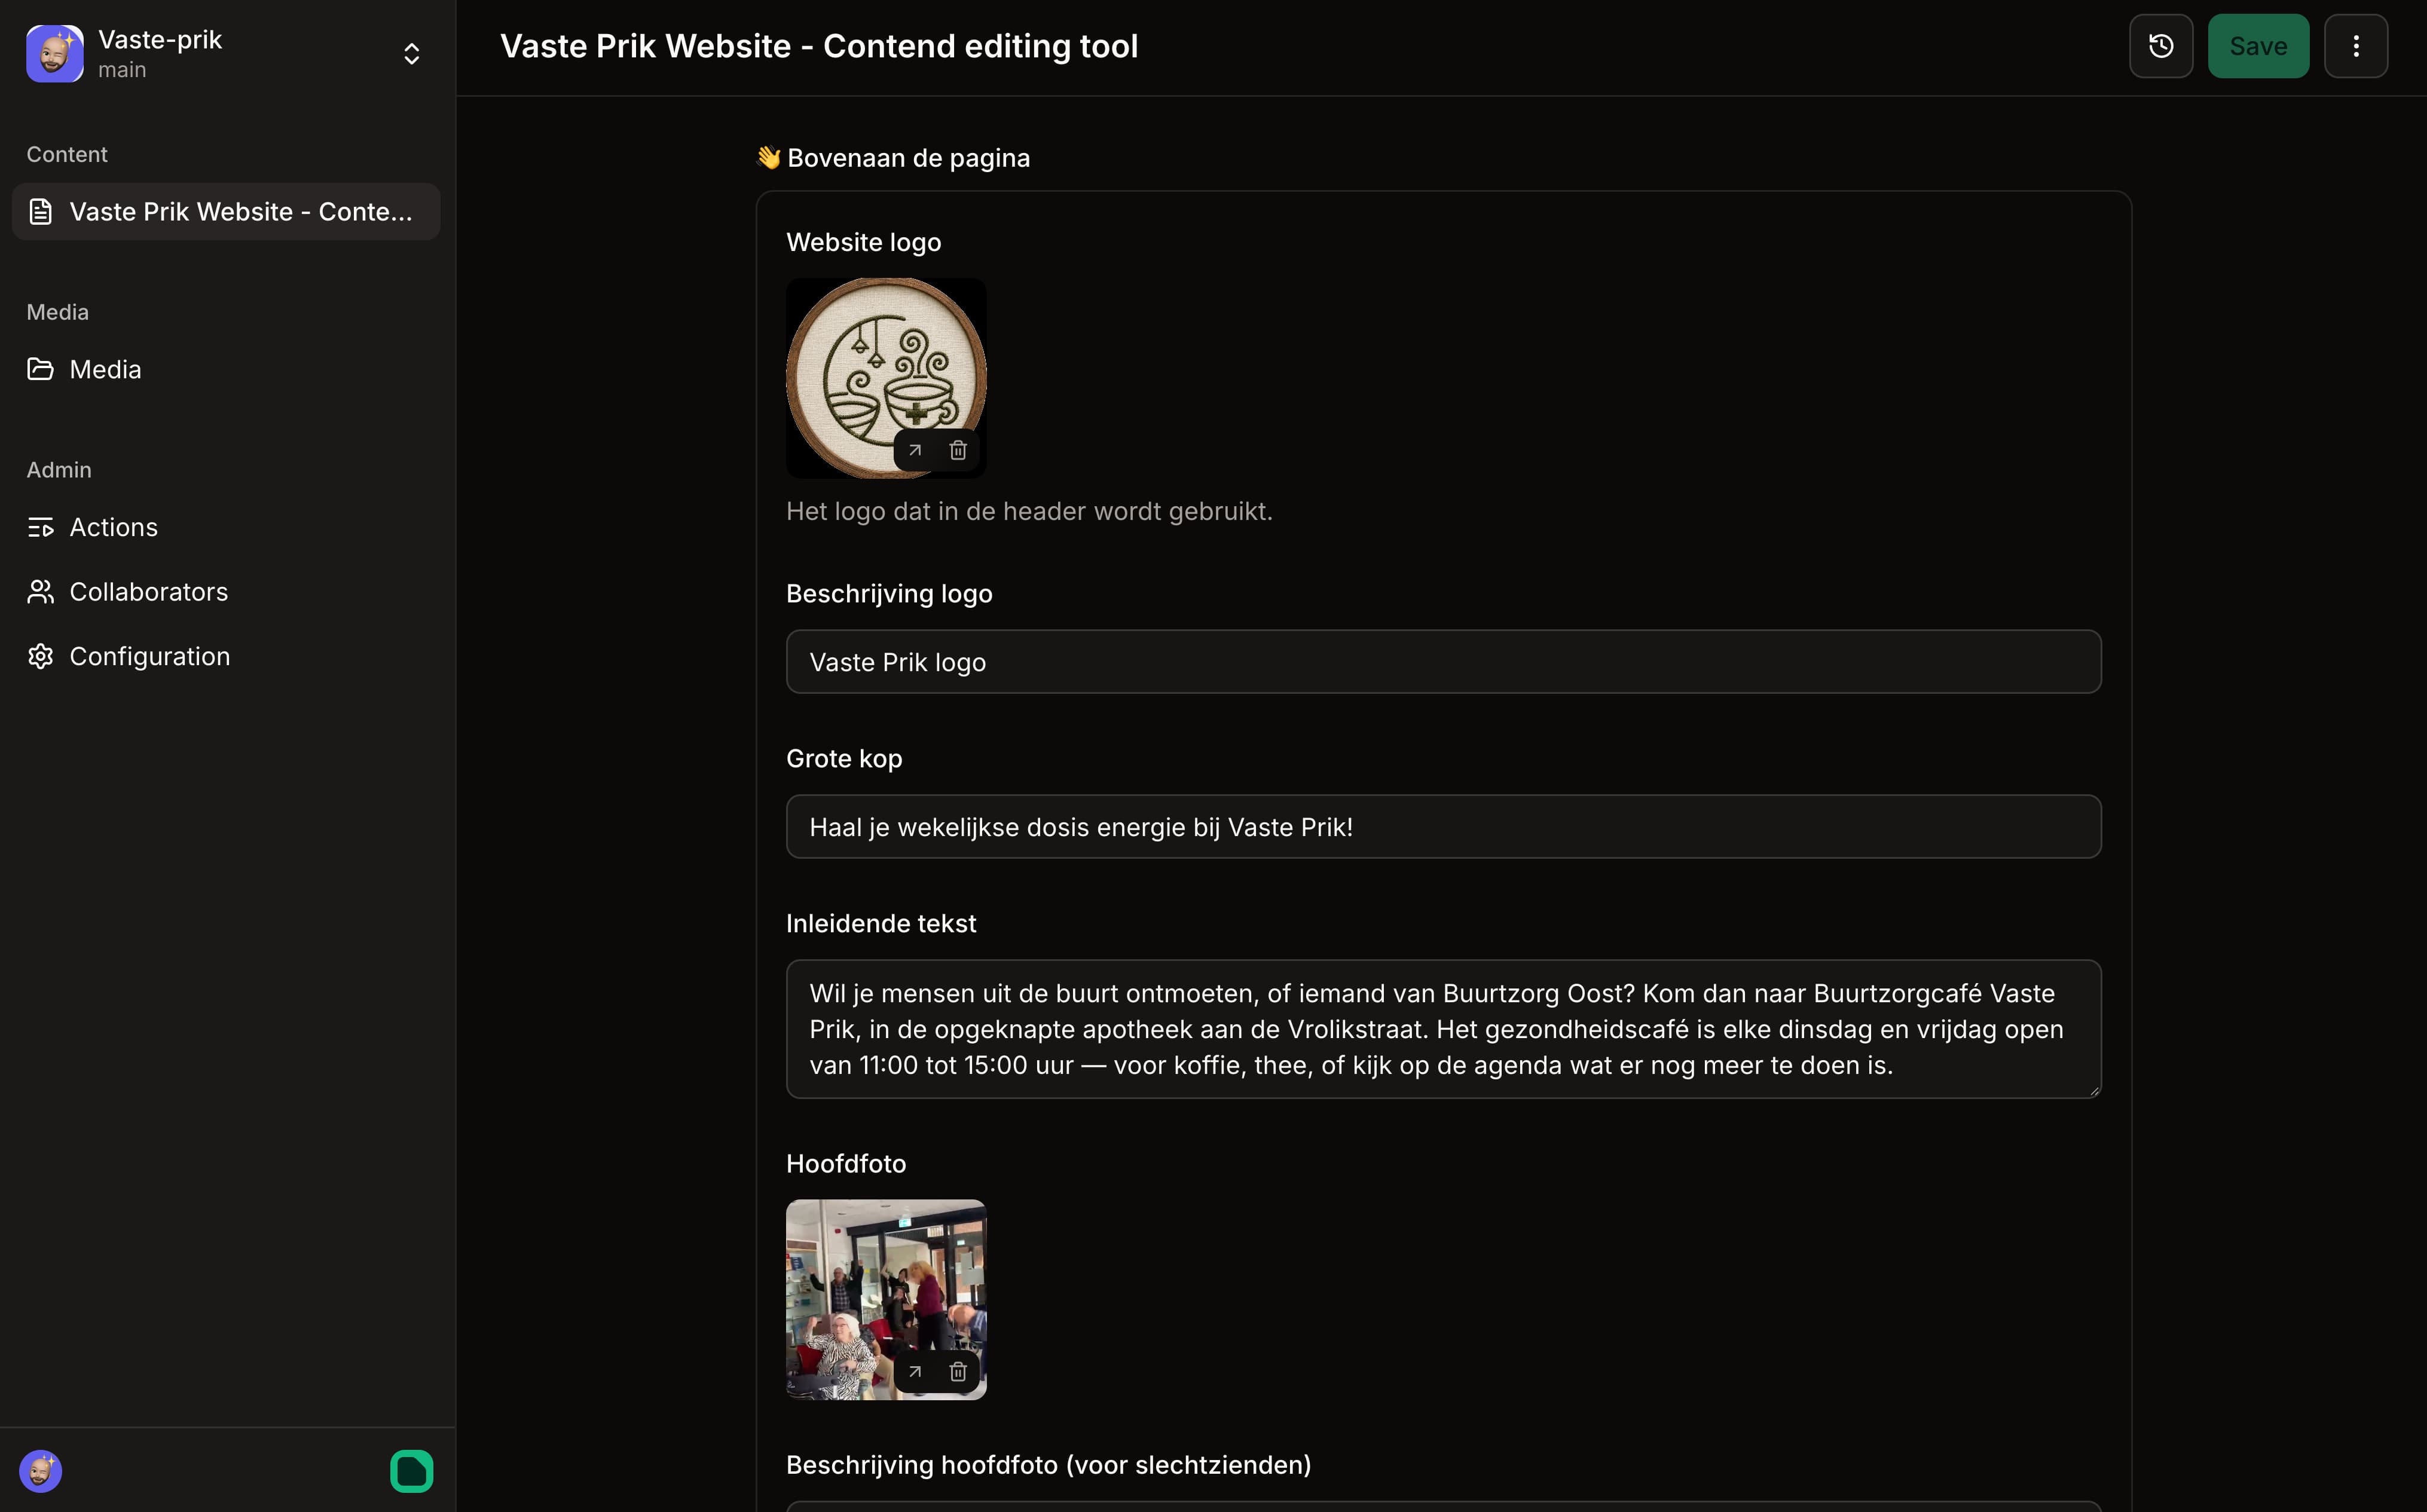
Task: Open the three-dot more options menu
Action: click(2355, 46)
